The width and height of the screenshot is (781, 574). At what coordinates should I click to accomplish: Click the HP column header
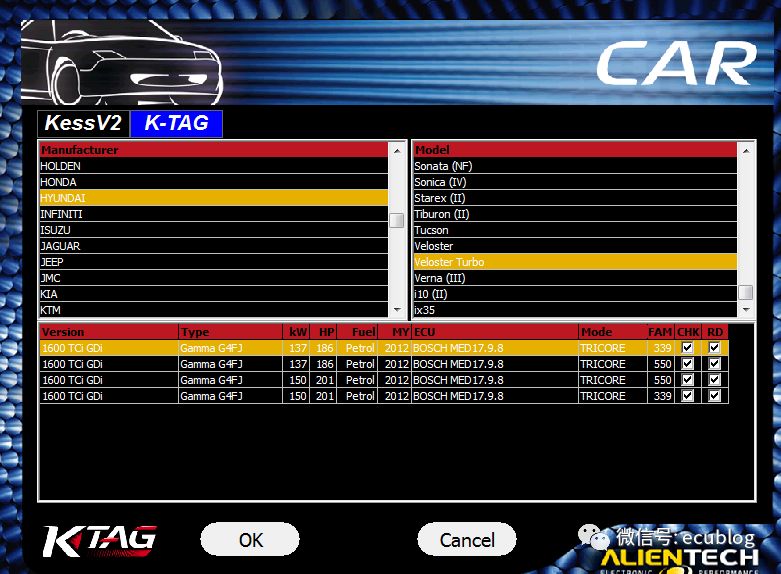tap(324, 332)
